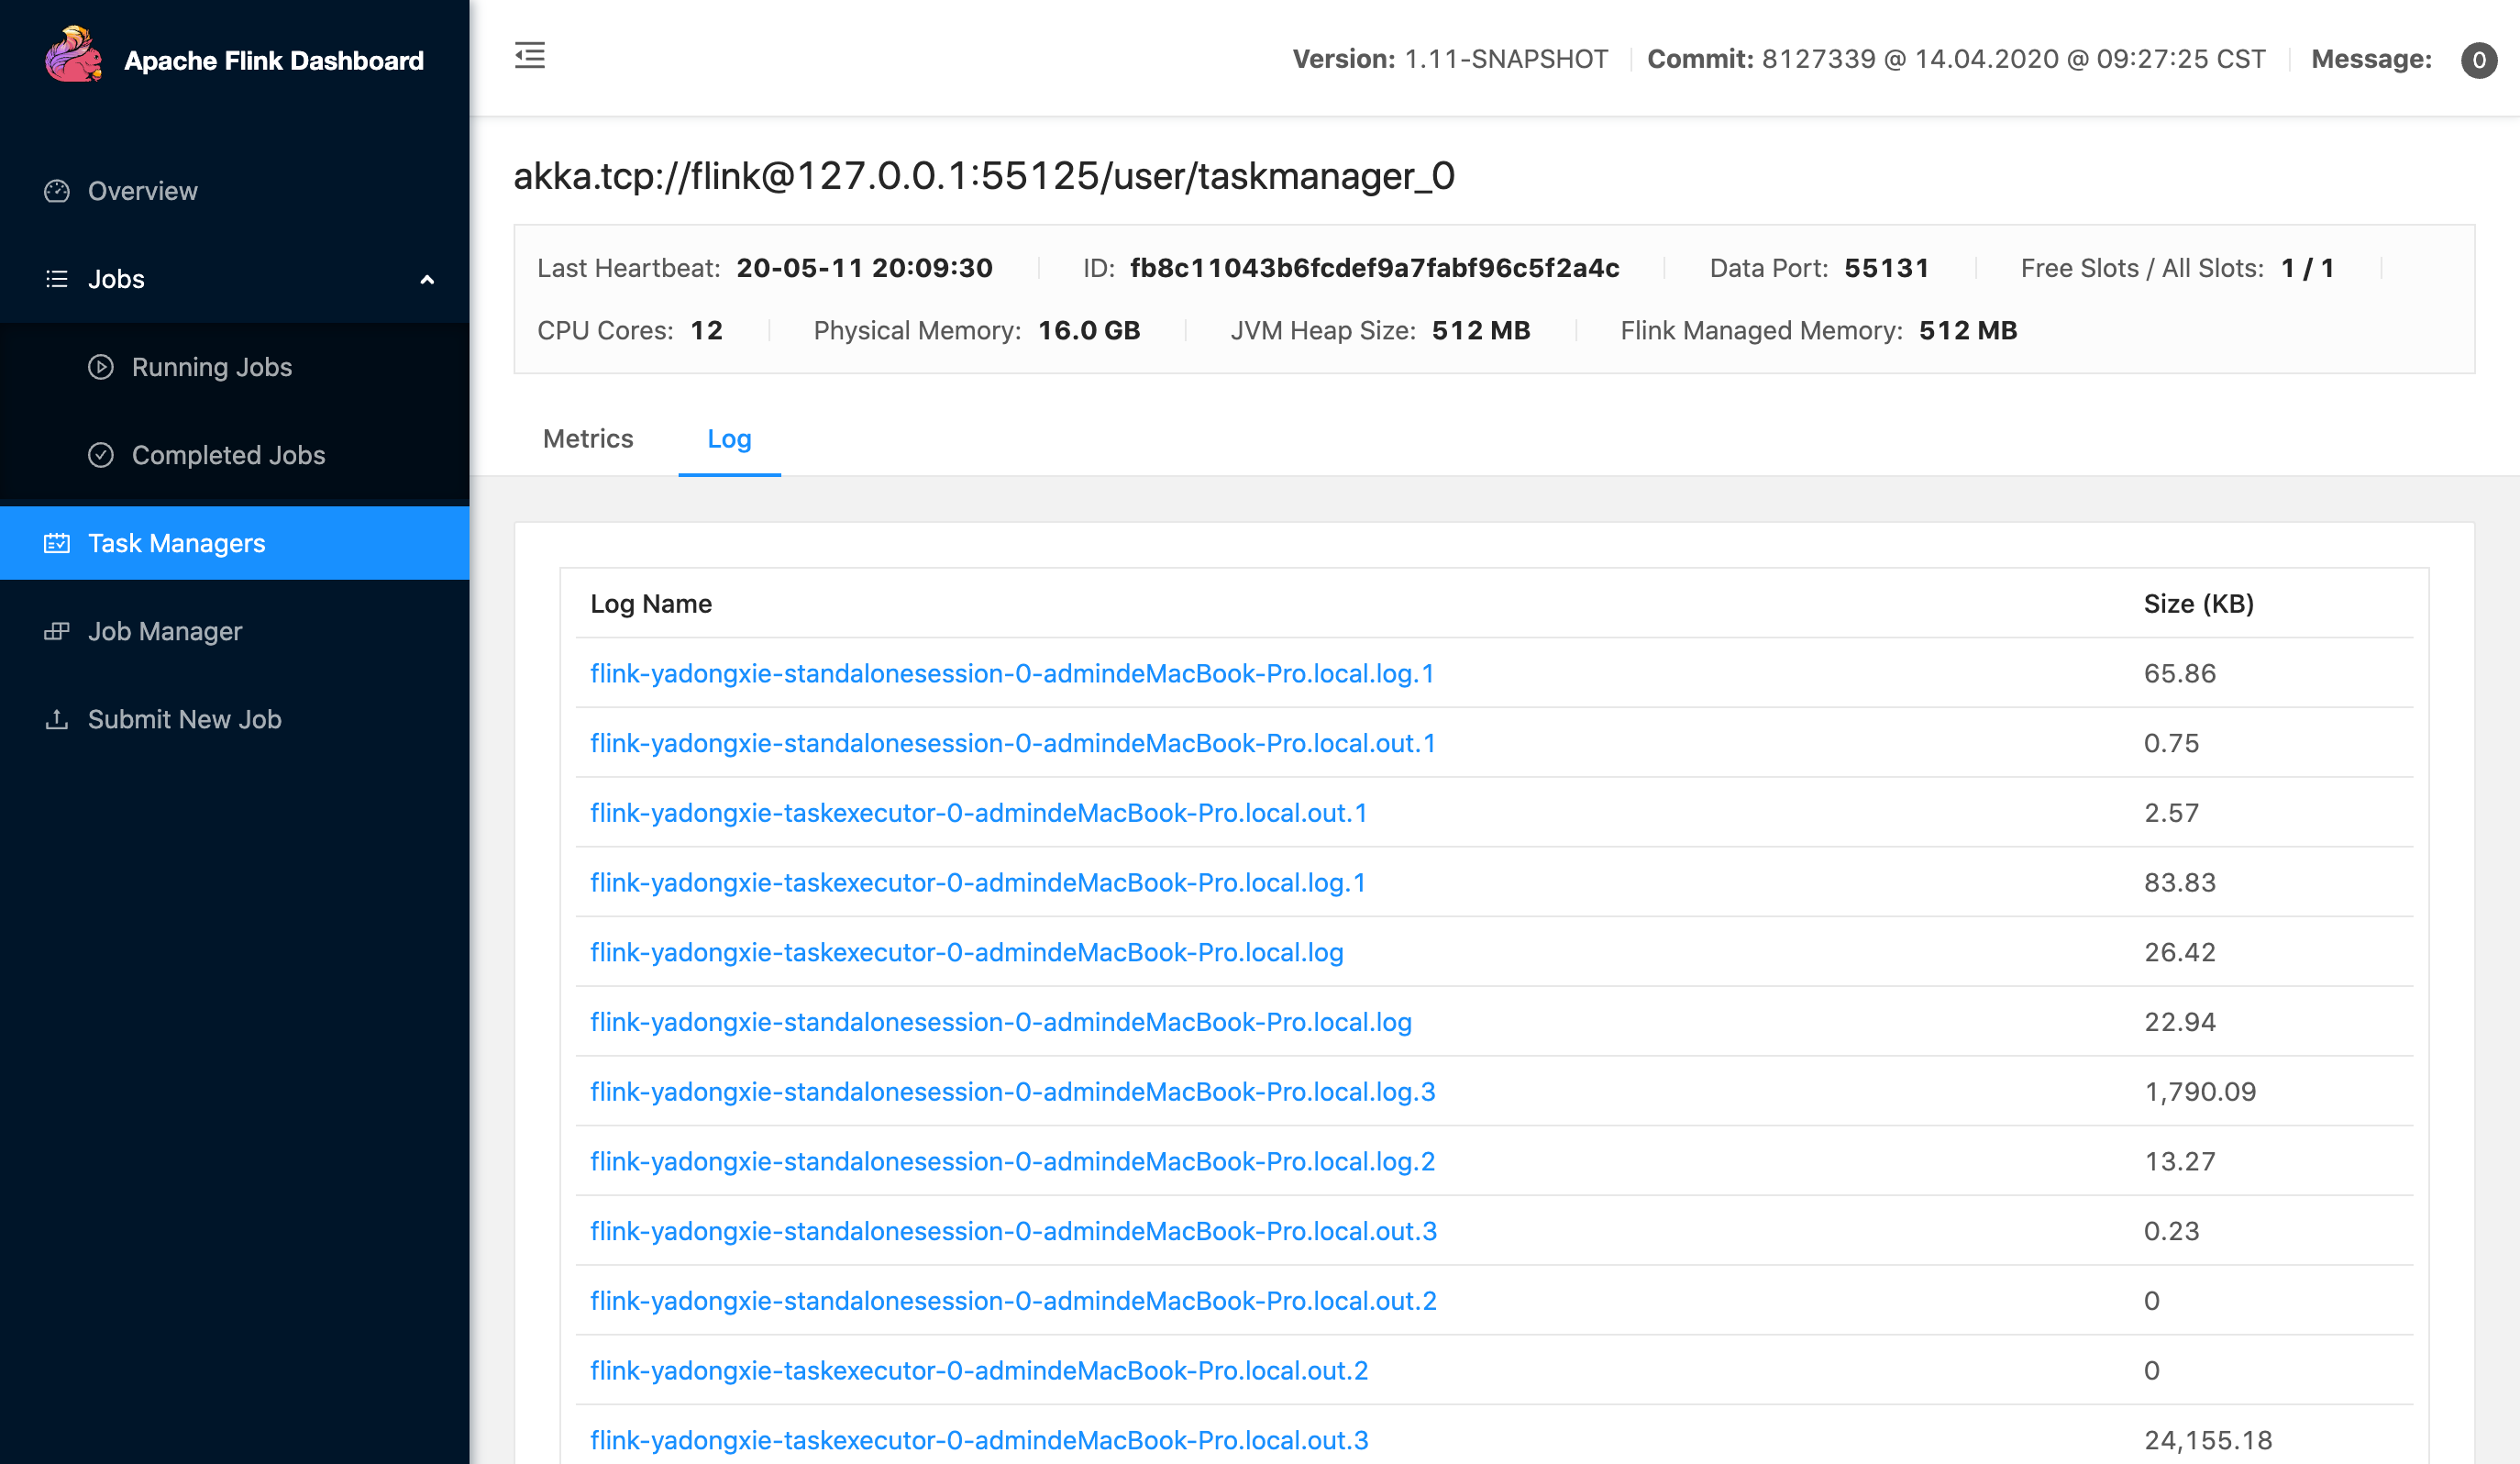The image size is (2520, 1464).
Task: Click the size cell 13.27
Action: point(2180,1161)
